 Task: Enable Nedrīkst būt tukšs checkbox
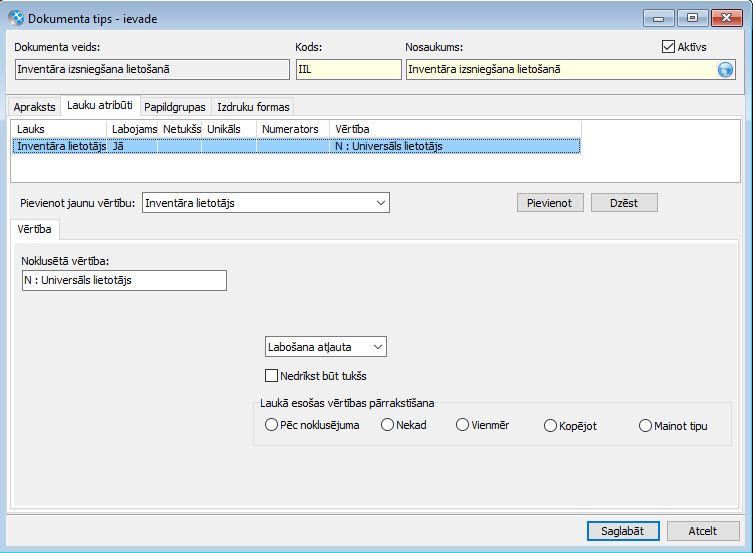[271, 375]
